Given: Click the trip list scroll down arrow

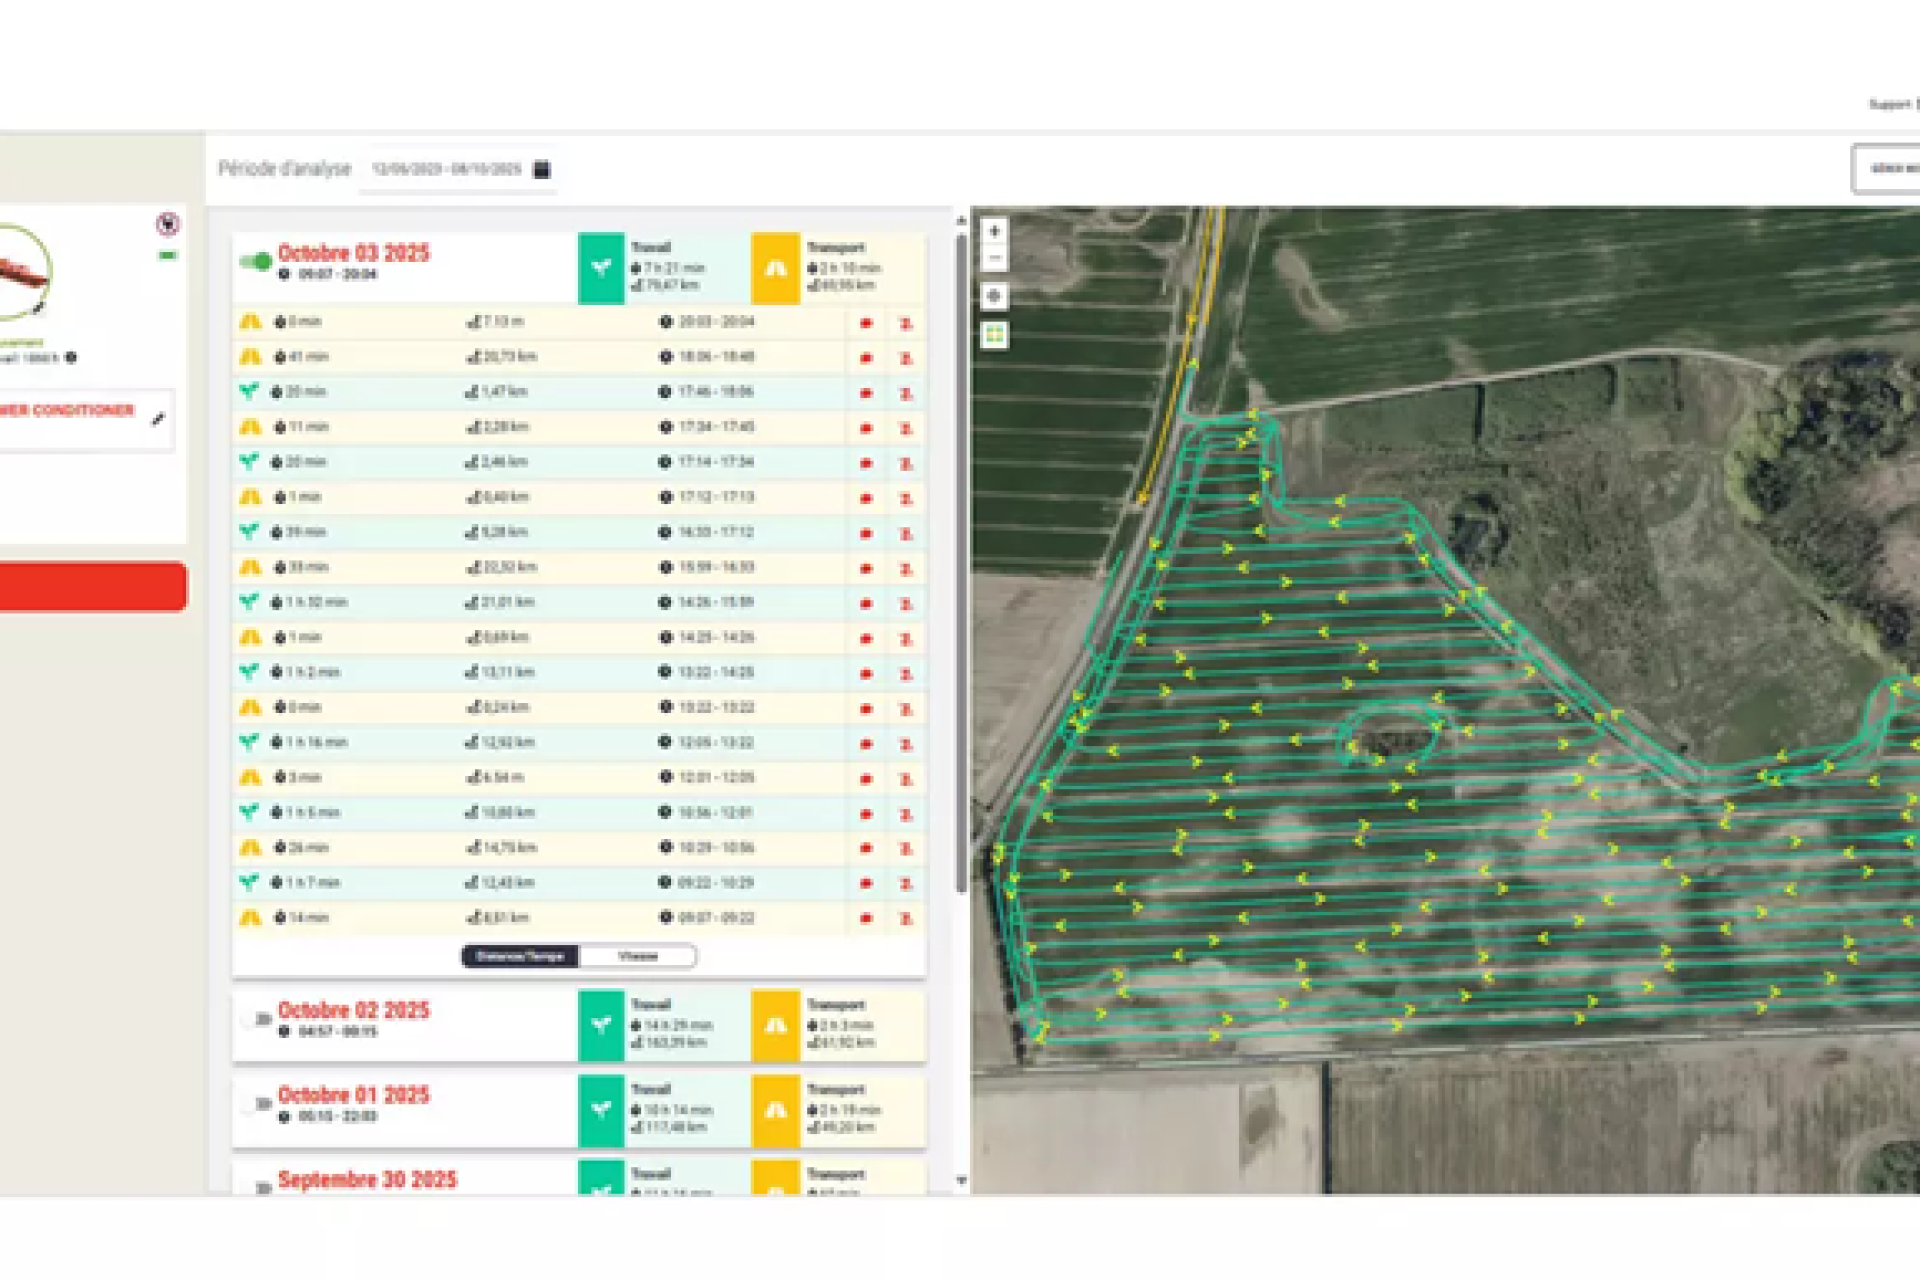Looking at the screenshot, I should (x=961, y=1181).
